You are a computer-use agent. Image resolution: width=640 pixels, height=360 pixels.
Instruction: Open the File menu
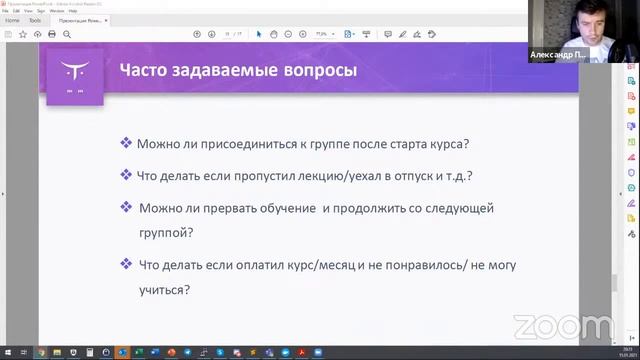(5, 11)
